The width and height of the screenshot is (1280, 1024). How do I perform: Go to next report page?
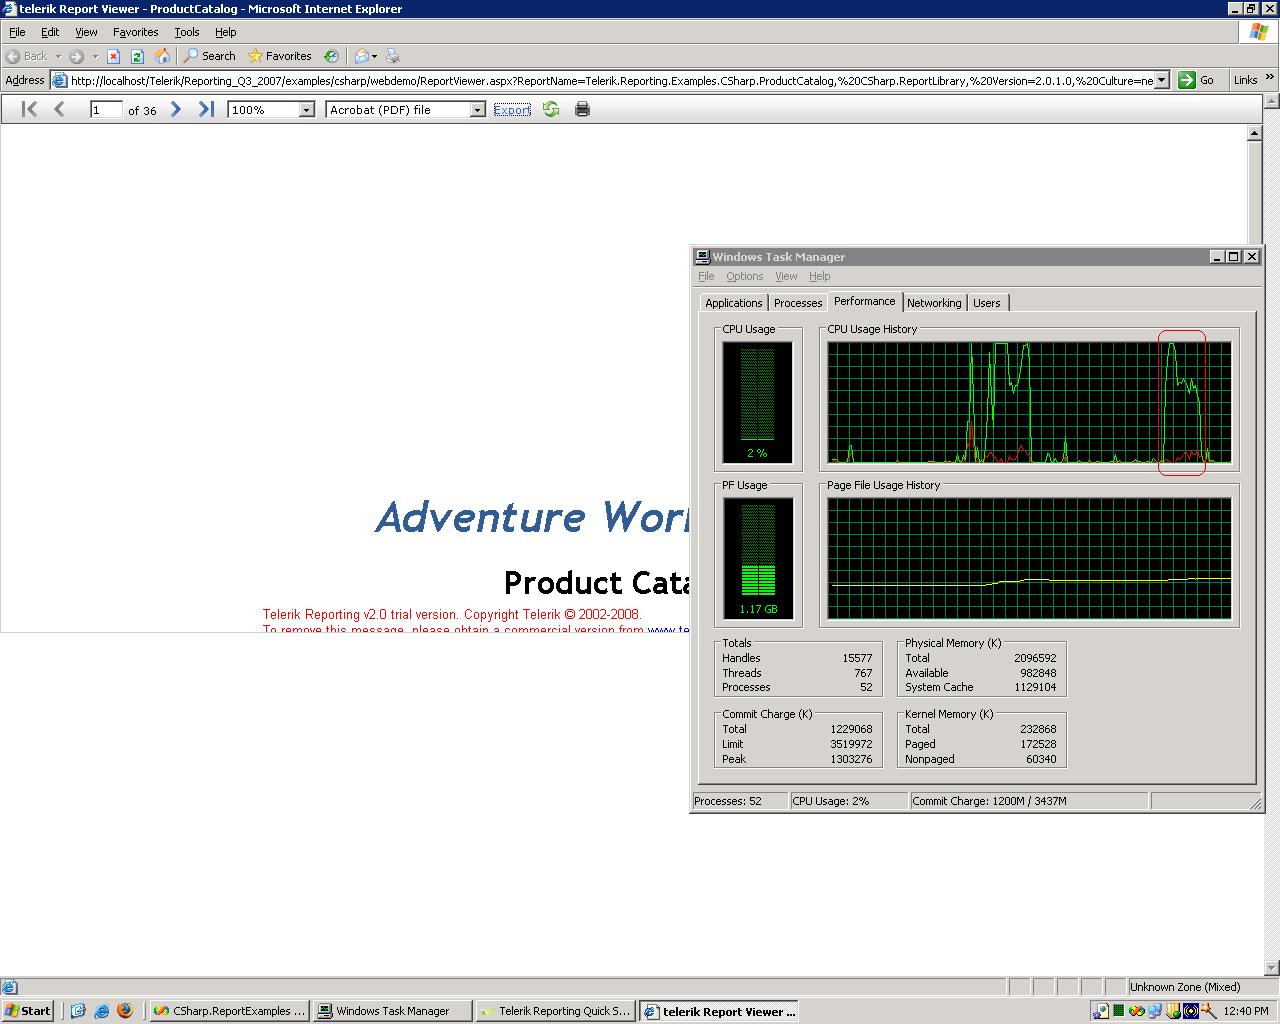click(x=176, y=109)
